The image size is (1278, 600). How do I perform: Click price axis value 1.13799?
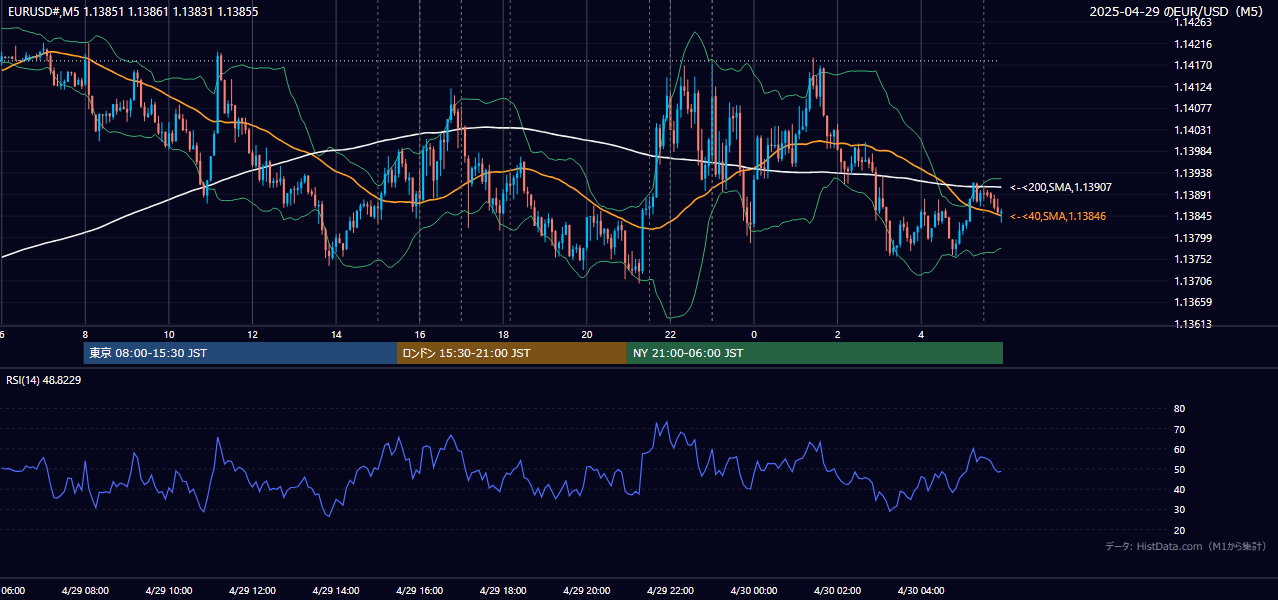click(x=1192, y=238)
